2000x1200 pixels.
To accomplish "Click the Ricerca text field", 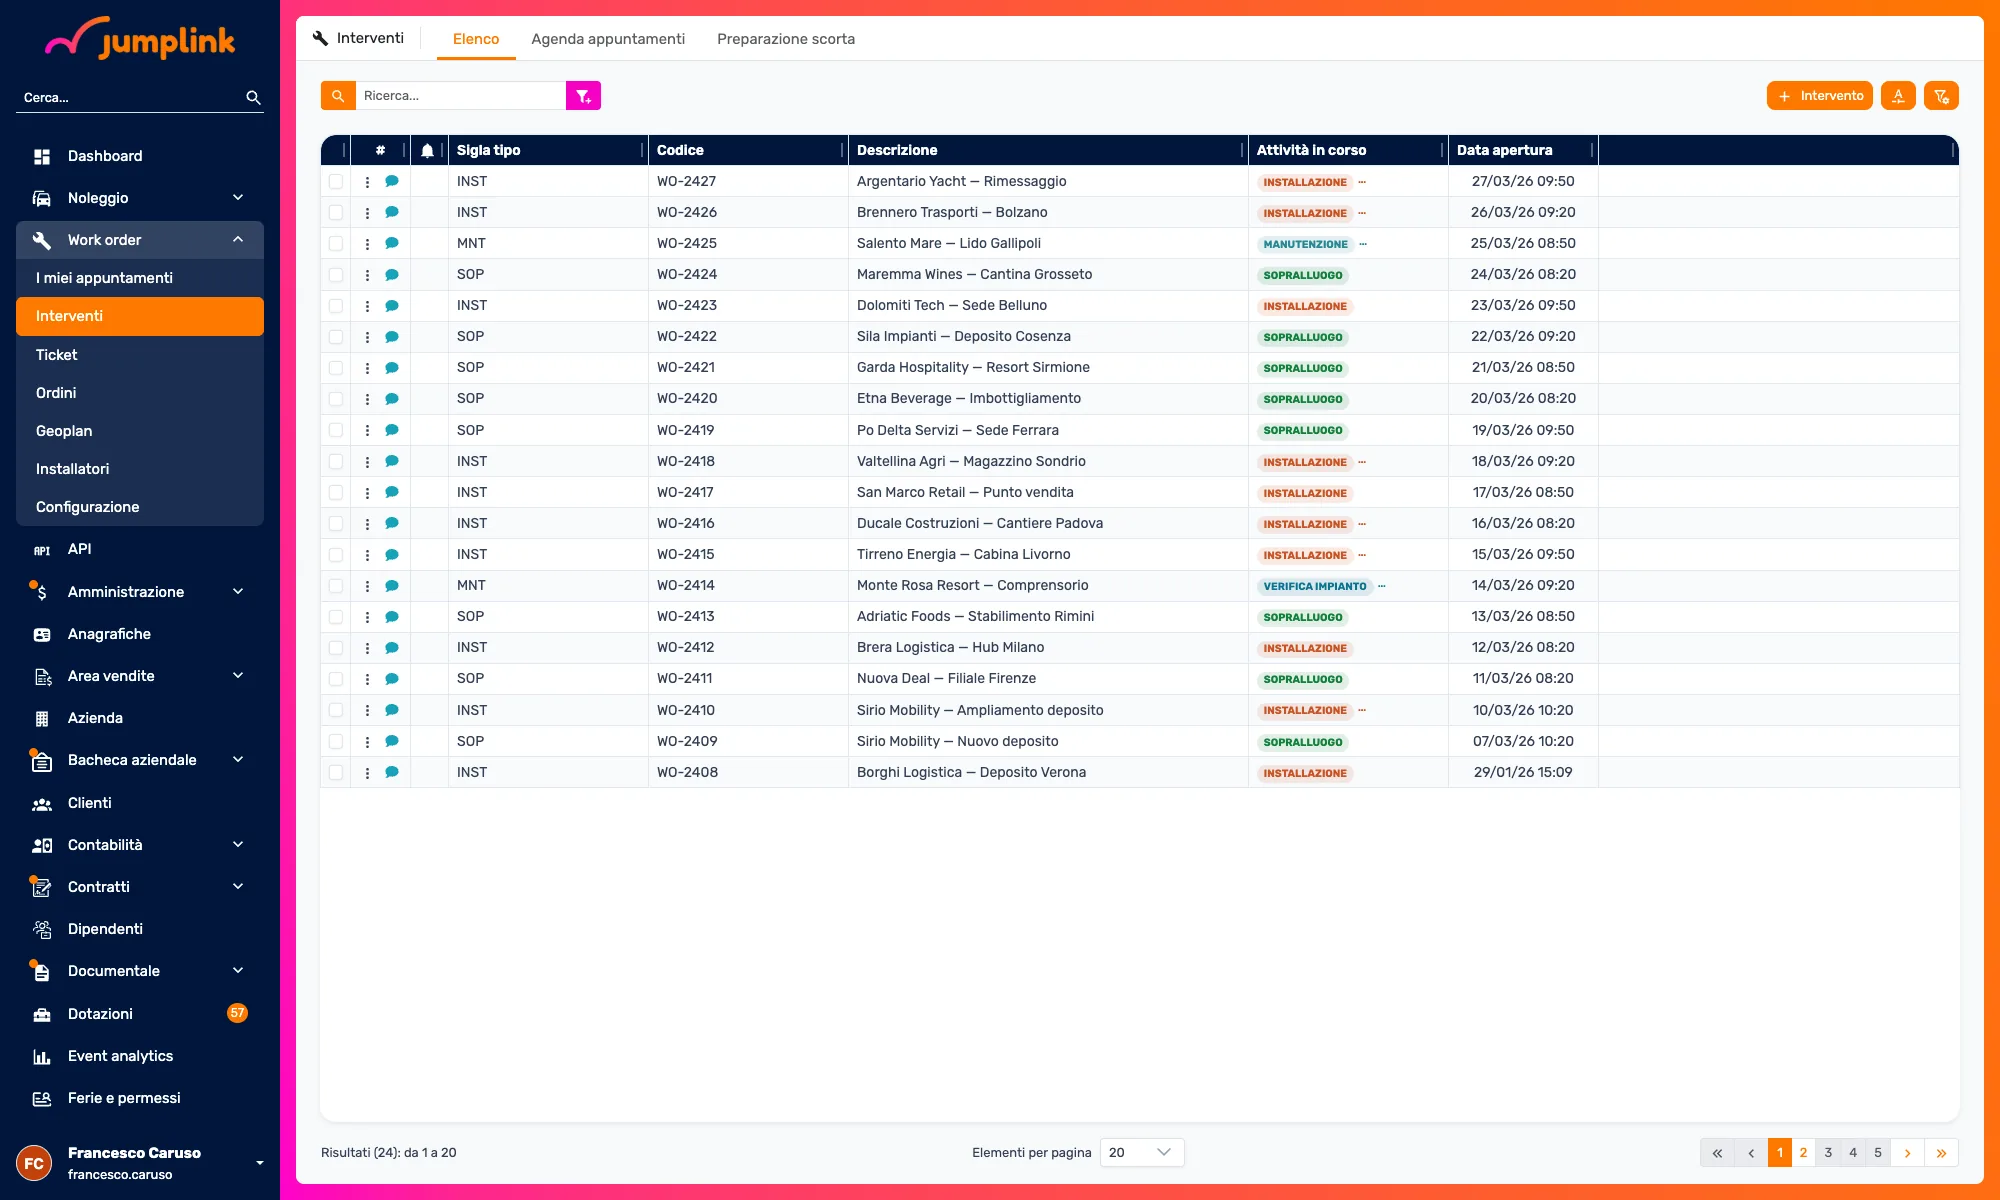I will [x=461, y=96].
